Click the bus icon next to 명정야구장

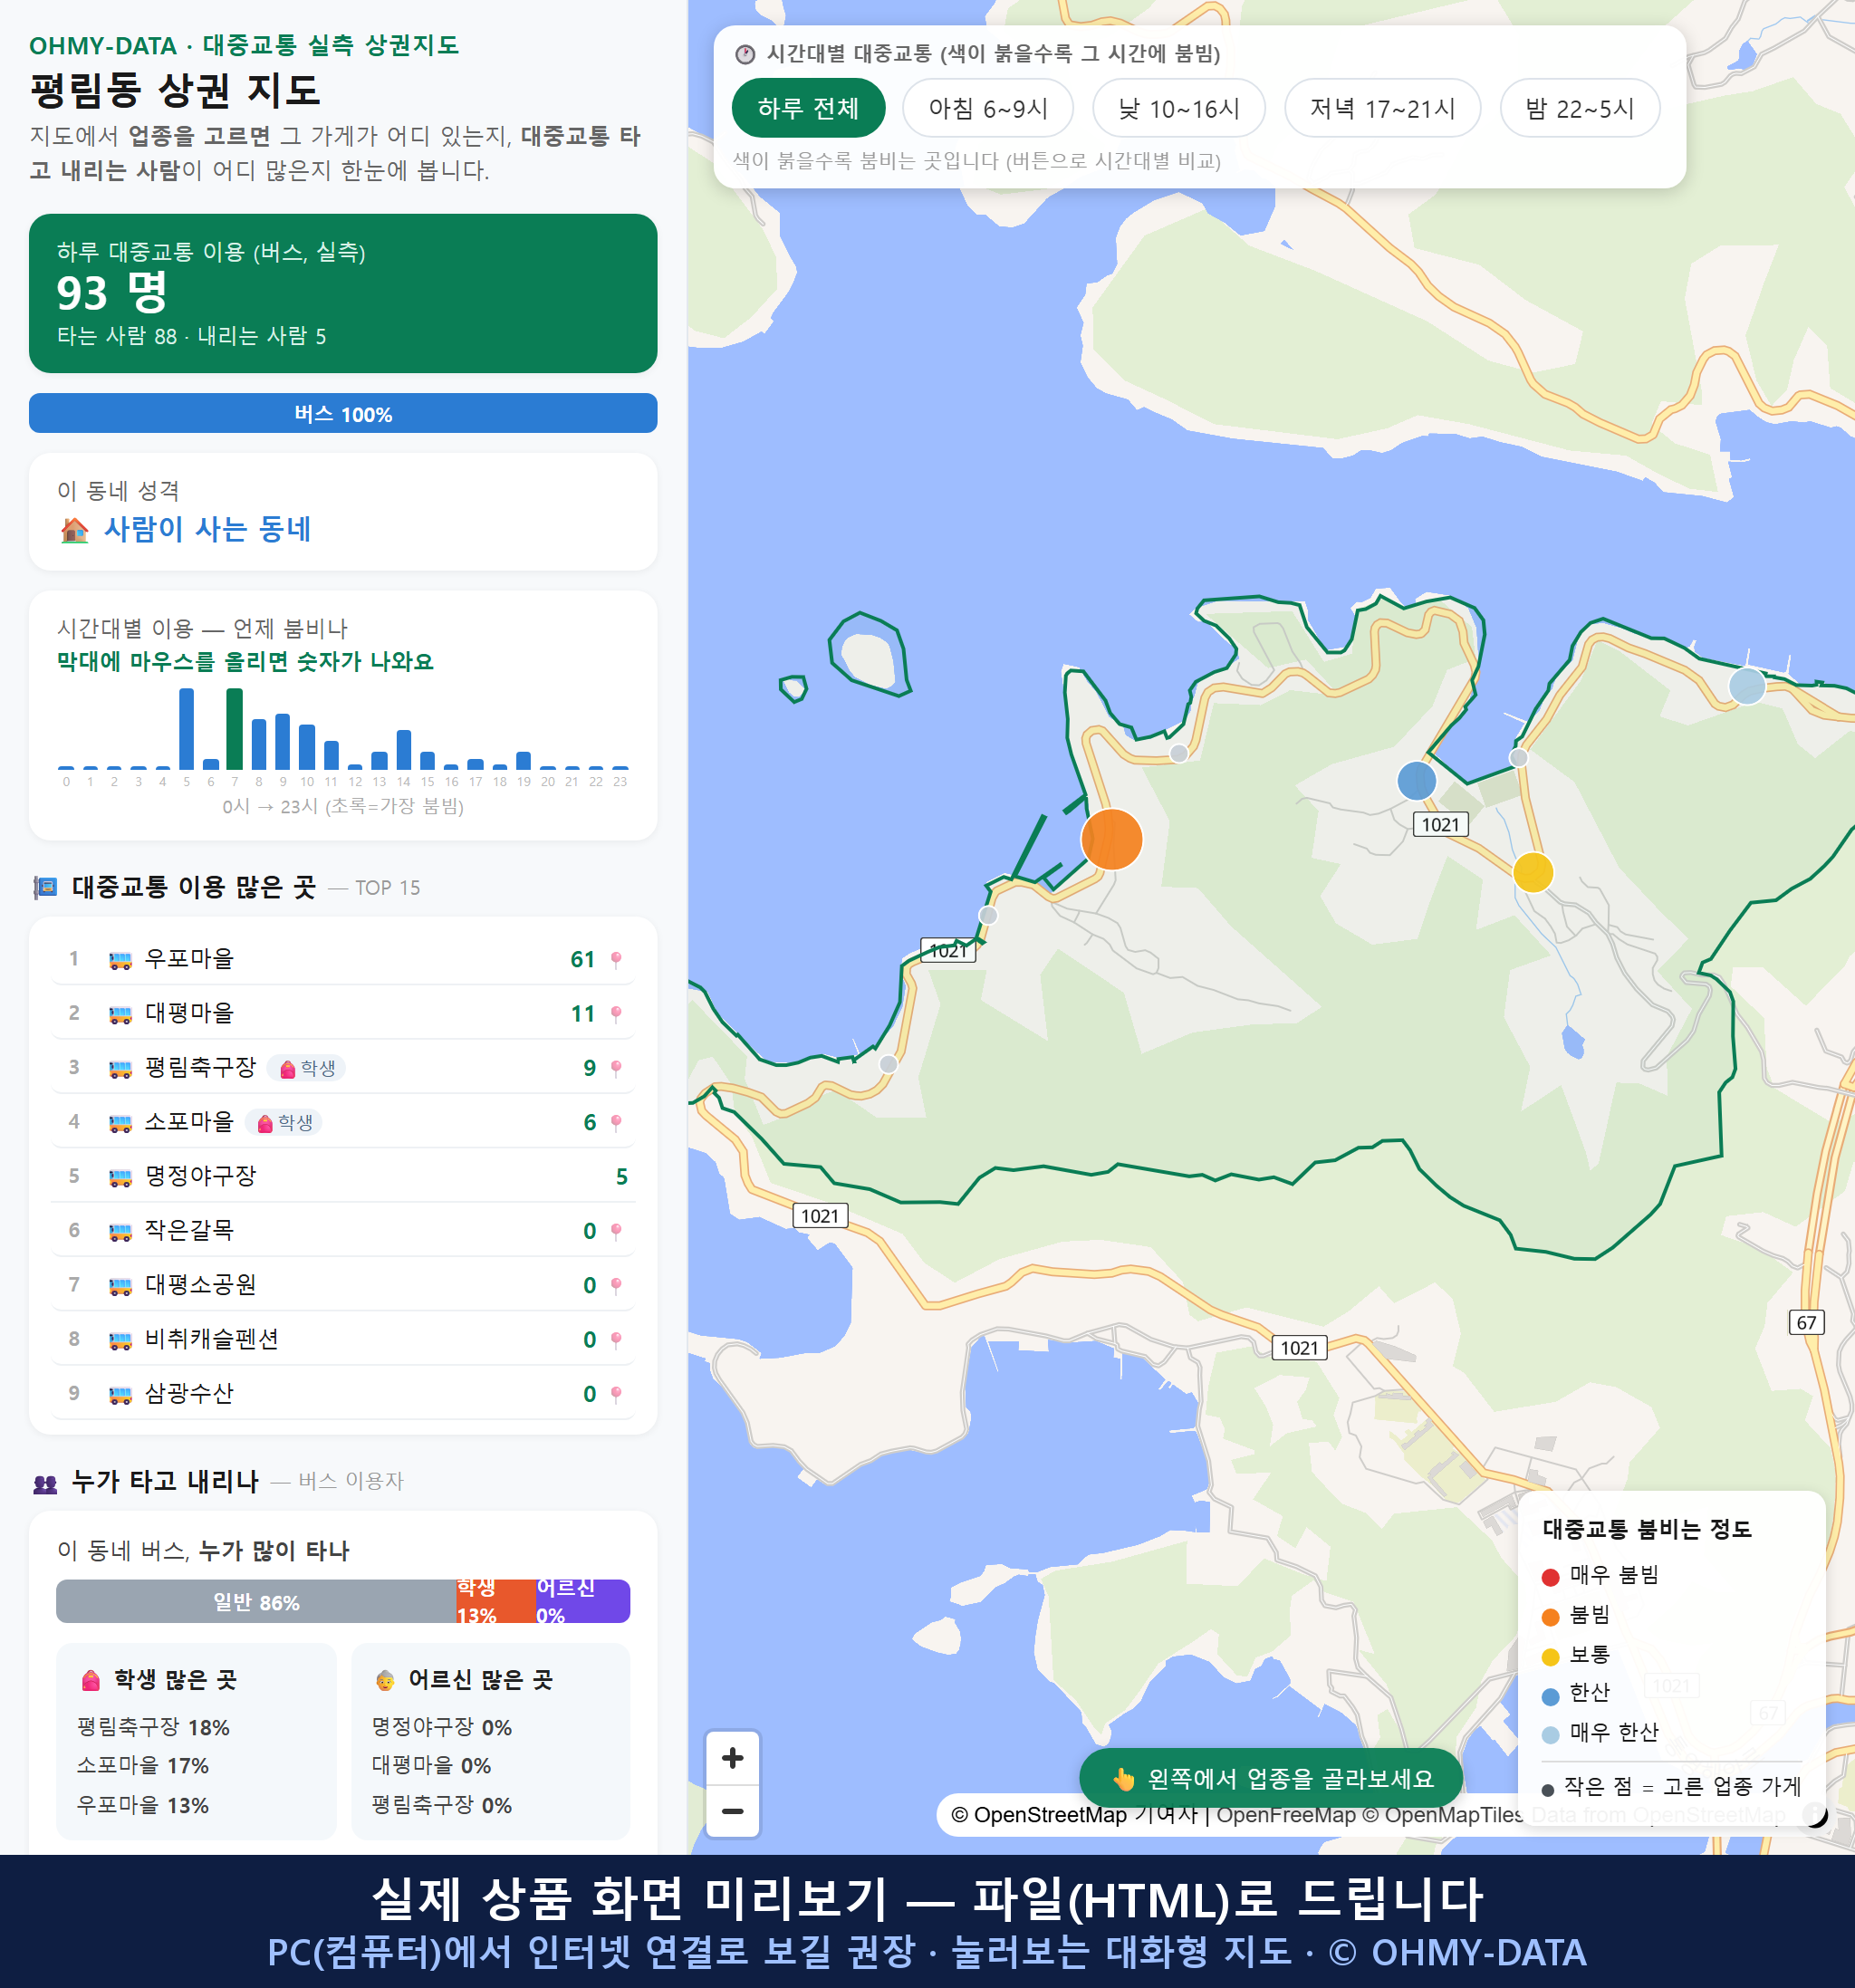click(x=120, y=1177)
